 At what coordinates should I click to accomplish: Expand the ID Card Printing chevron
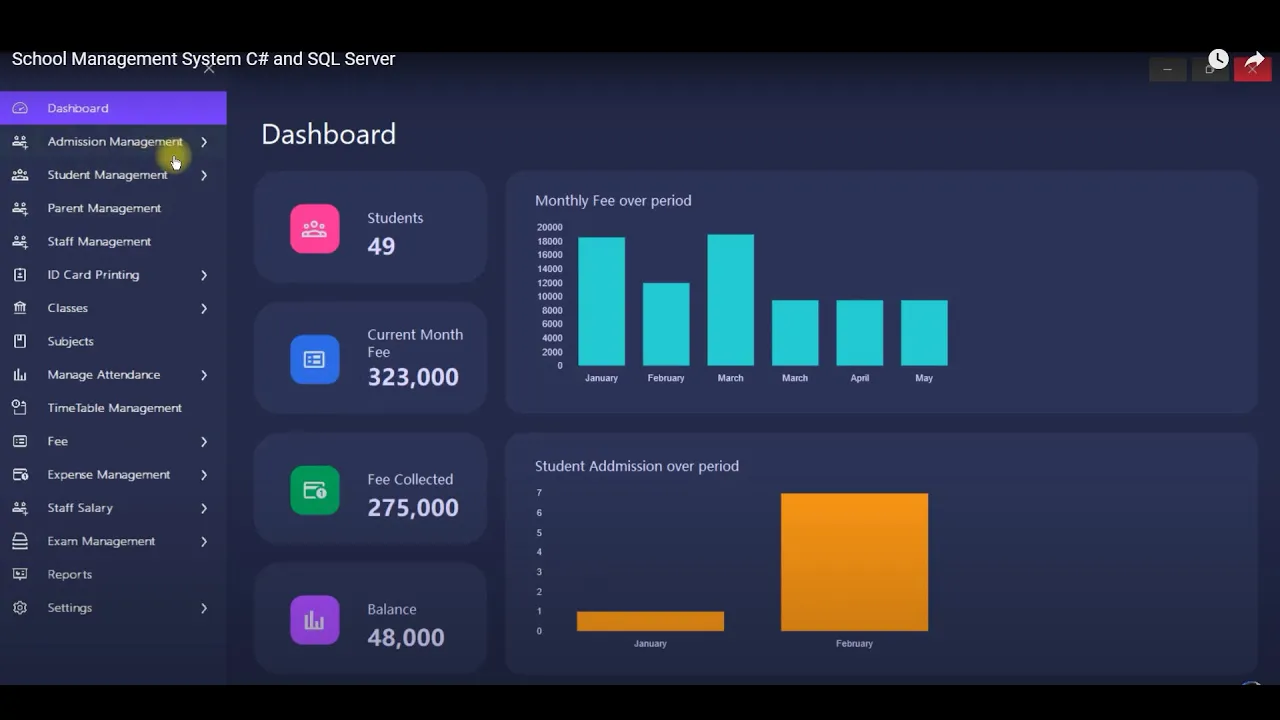[204, 275]
